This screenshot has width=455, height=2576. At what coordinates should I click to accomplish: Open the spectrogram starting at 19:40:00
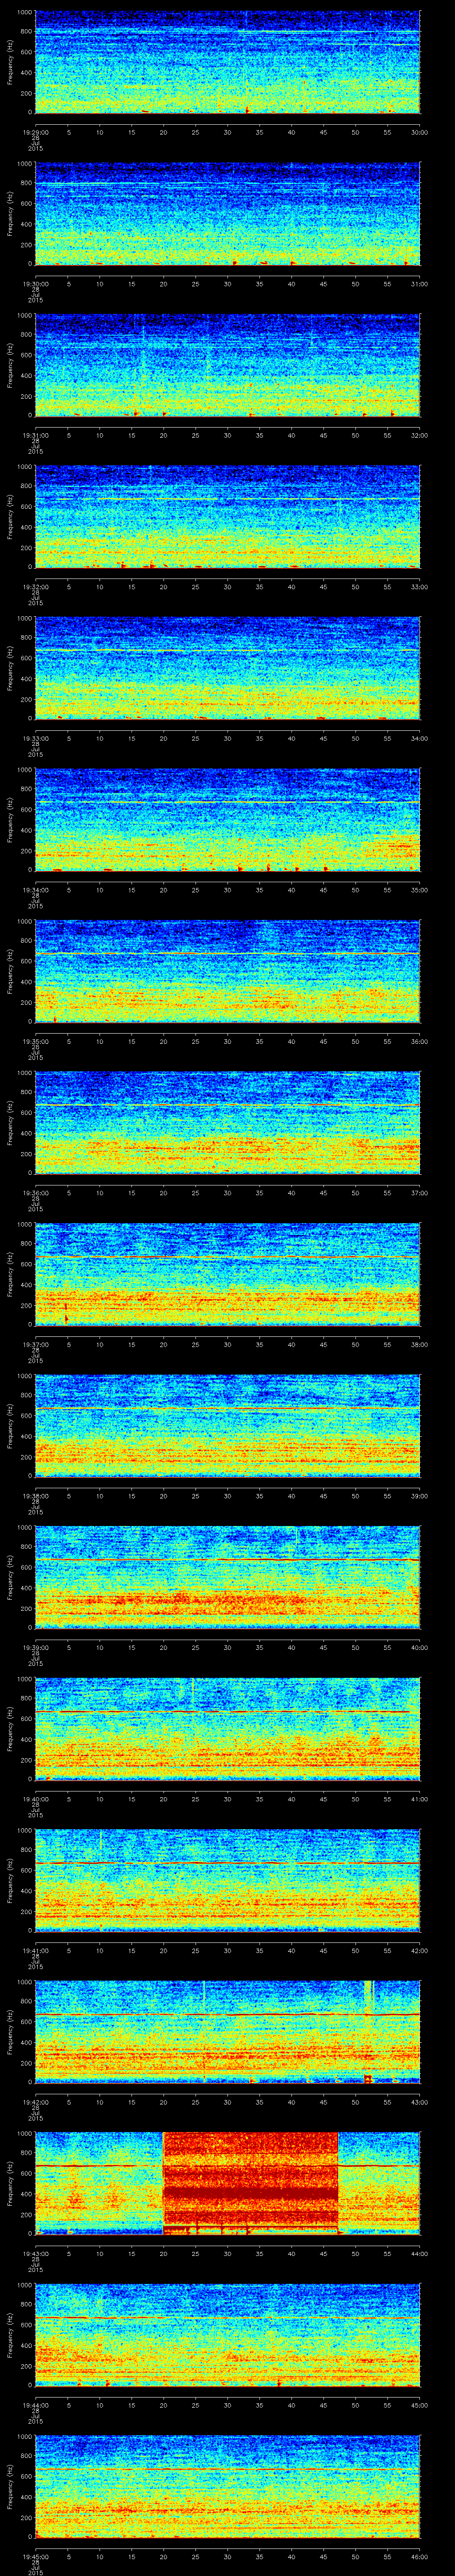(227, 1729)
